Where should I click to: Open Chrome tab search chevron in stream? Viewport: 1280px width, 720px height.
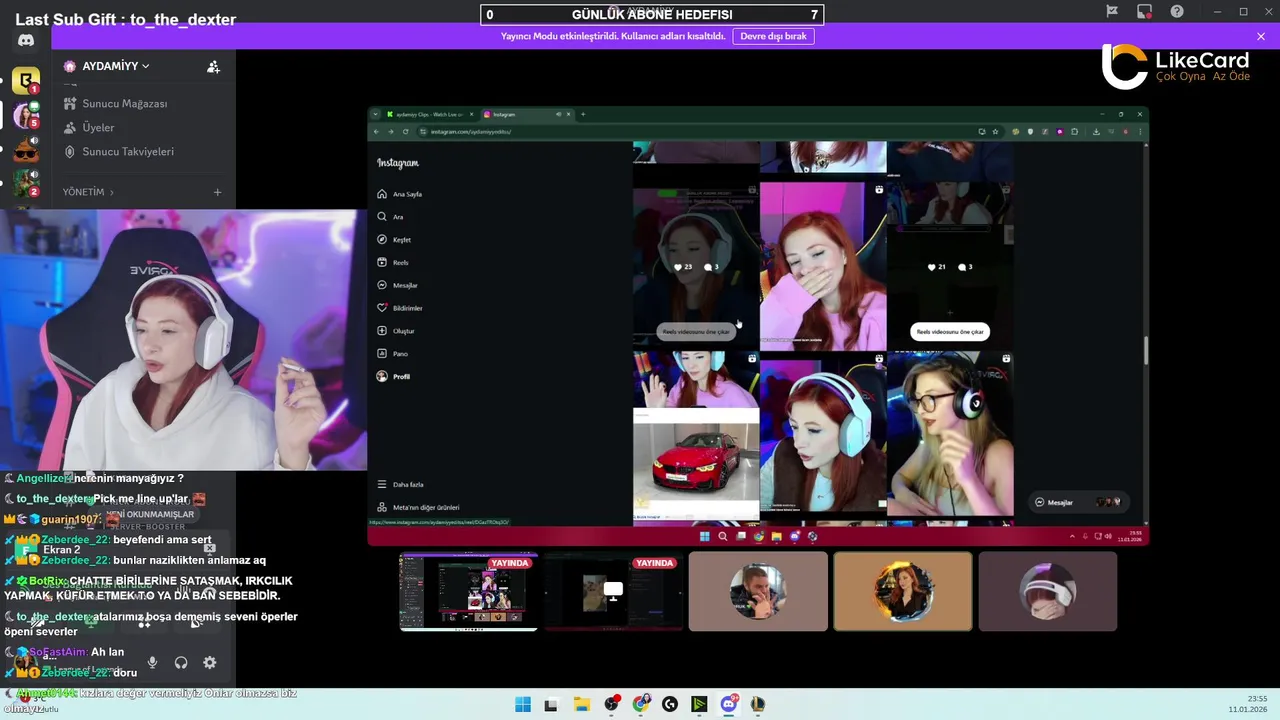(377, 114)
